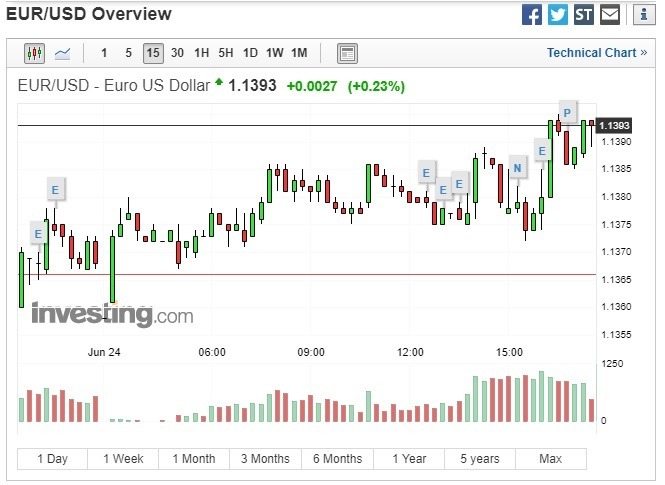Screen dimensions: 665x485
Task: Click the 1250 volume axis label
Action: coord(612,364)
